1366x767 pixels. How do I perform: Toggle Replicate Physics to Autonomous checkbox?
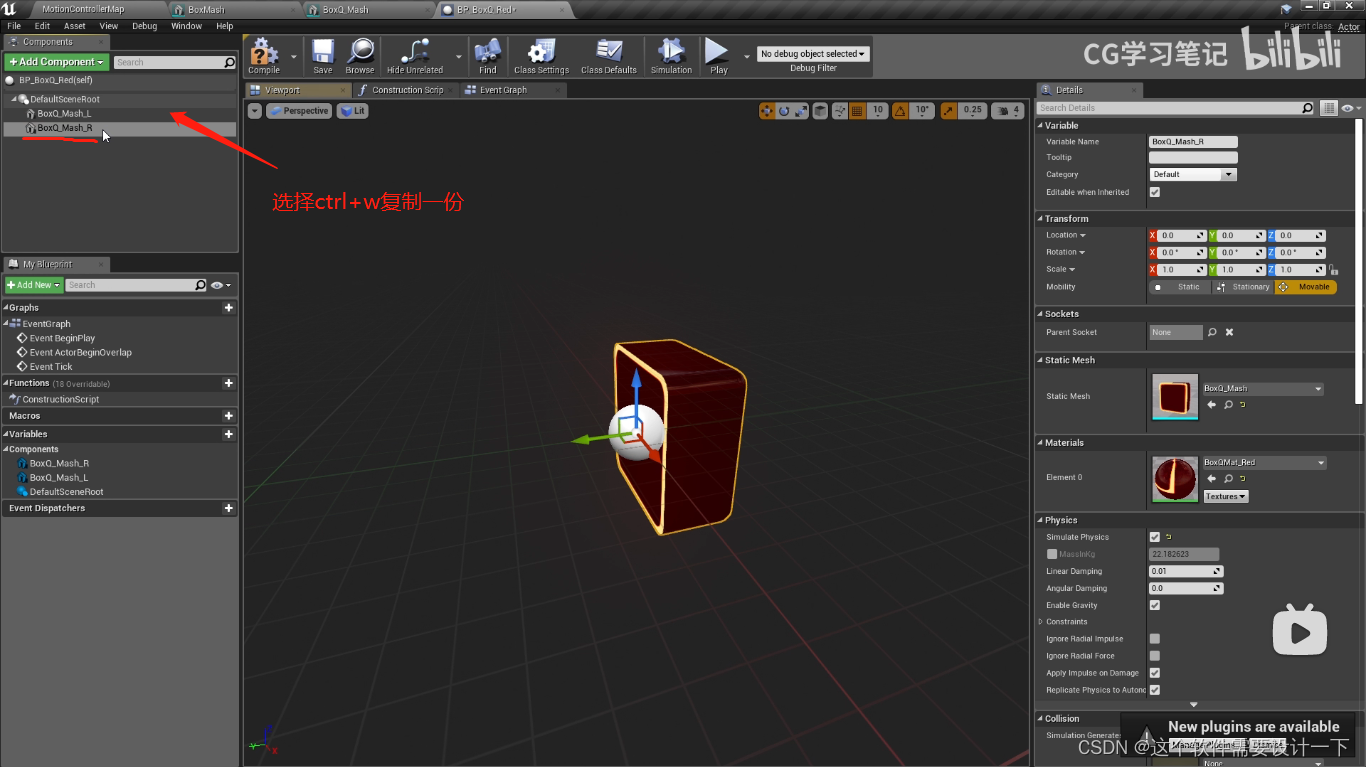coord(1155,690)
